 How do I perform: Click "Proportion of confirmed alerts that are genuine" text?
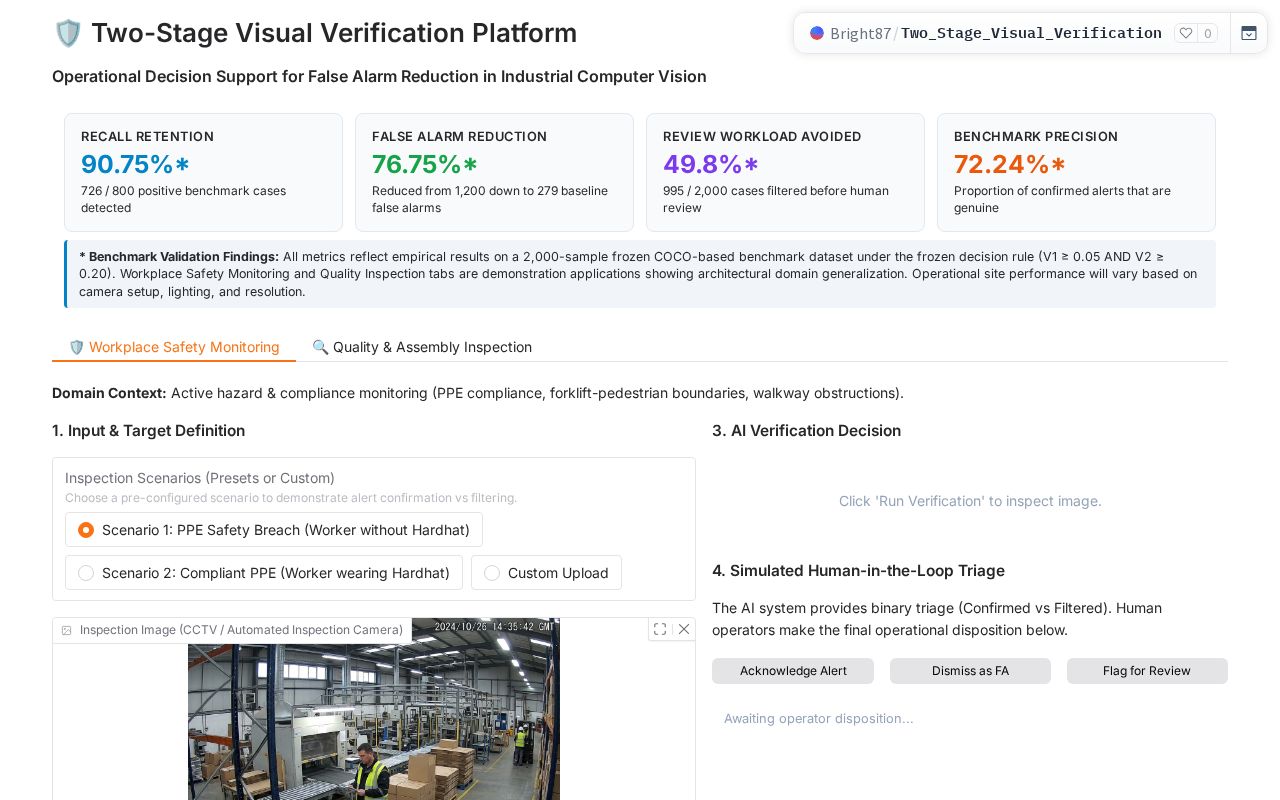tap(1062, 199)
